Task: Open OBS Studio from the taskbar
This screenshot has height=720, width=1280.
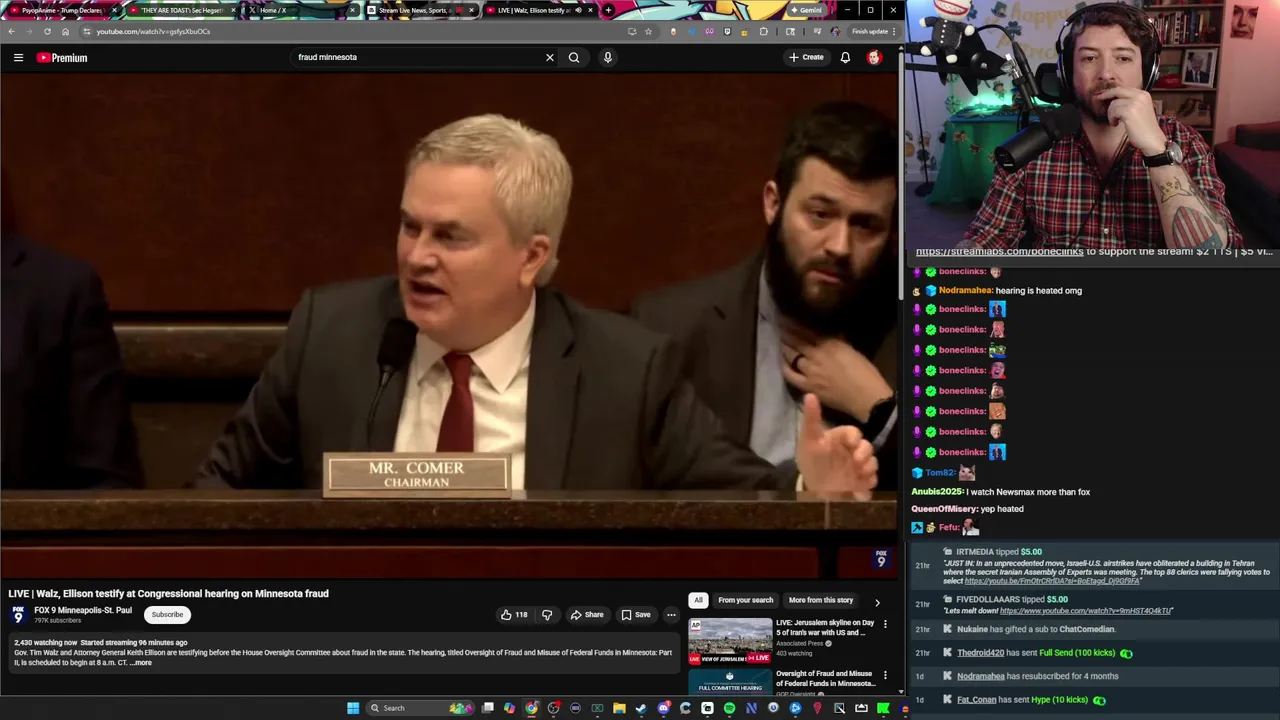Action: point(553,708)
